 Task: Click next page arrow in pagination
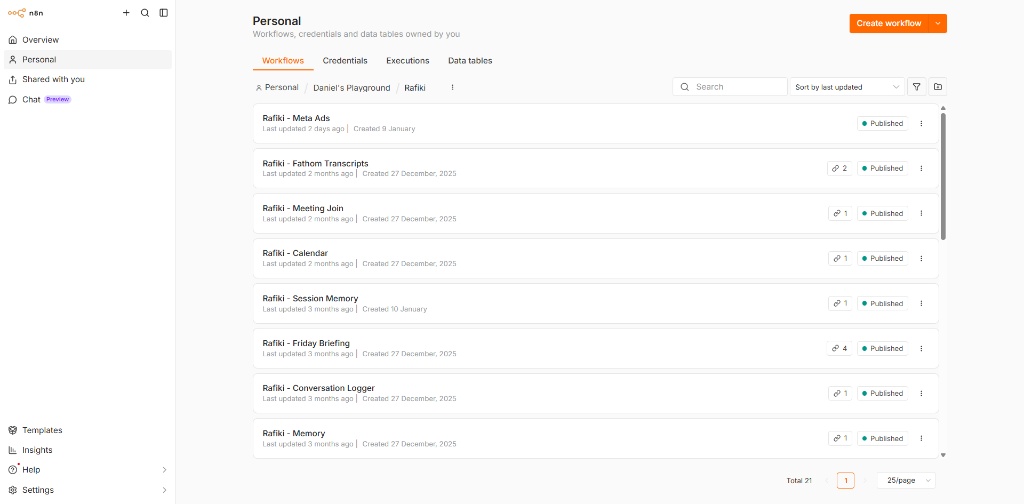coord(865,481)
